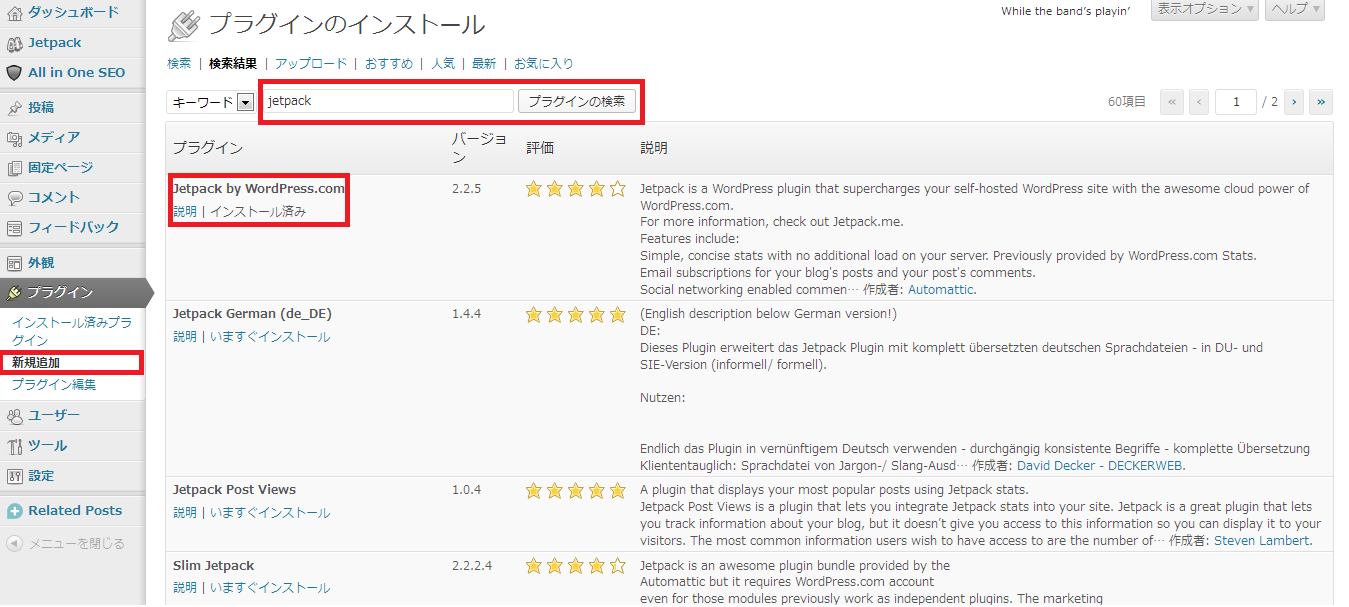Click the メニューを閉じる collapse menu text
Image resolution: width=1349 pixels, height=607 pixels.
point(76,544)
